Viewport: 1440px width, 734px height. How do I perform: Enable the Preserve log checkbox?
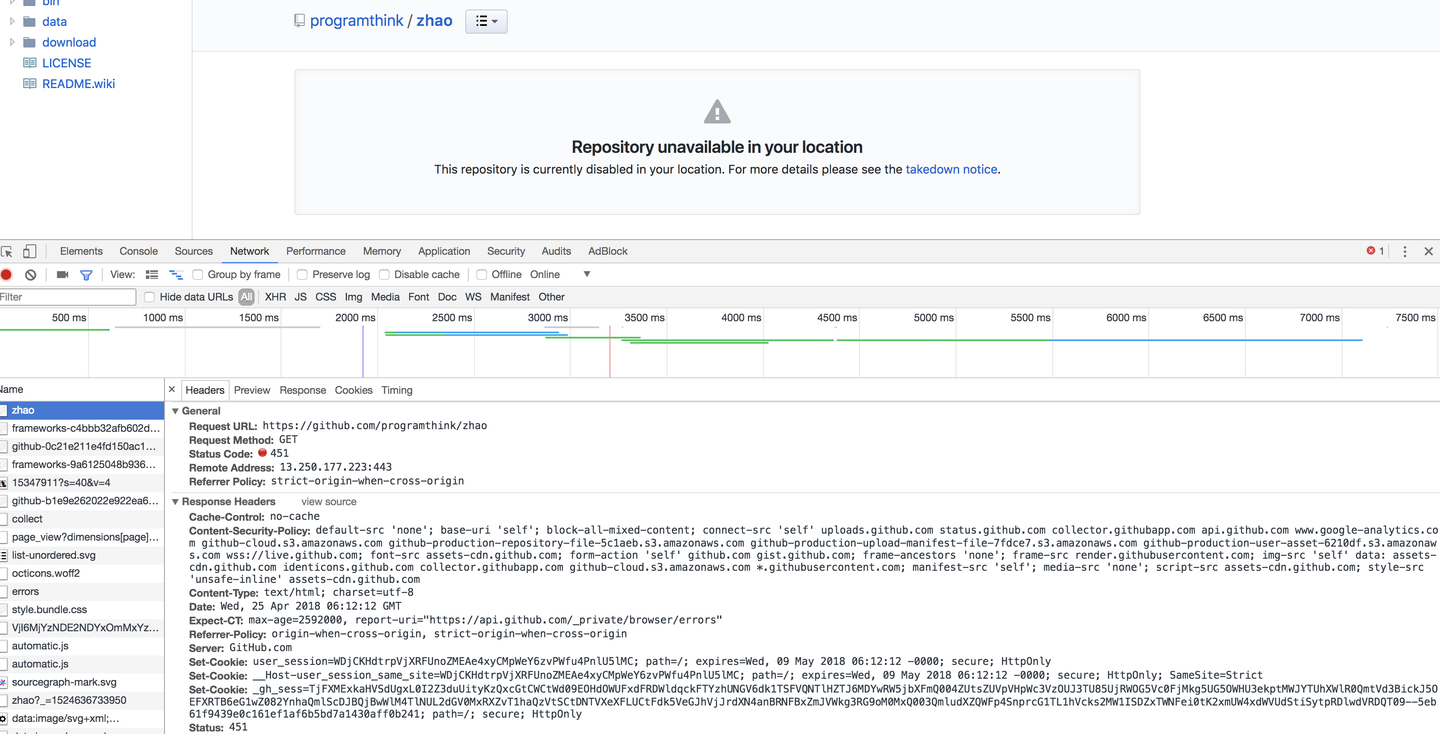302,275
